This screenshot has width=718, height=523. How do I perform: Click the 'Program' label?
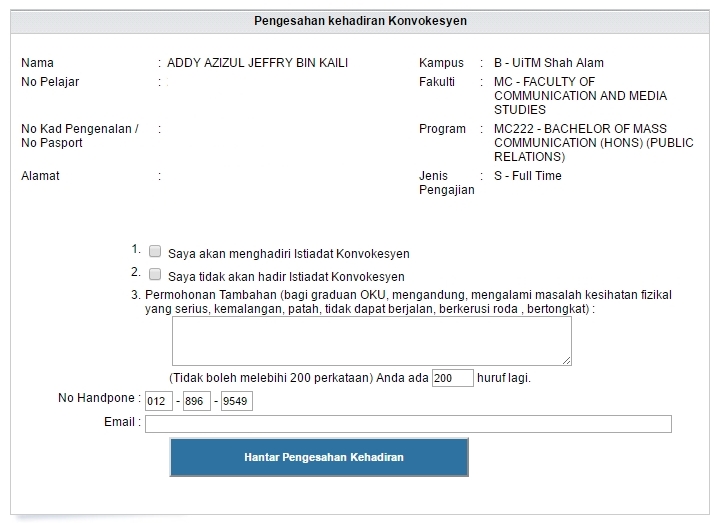[442, 129]
